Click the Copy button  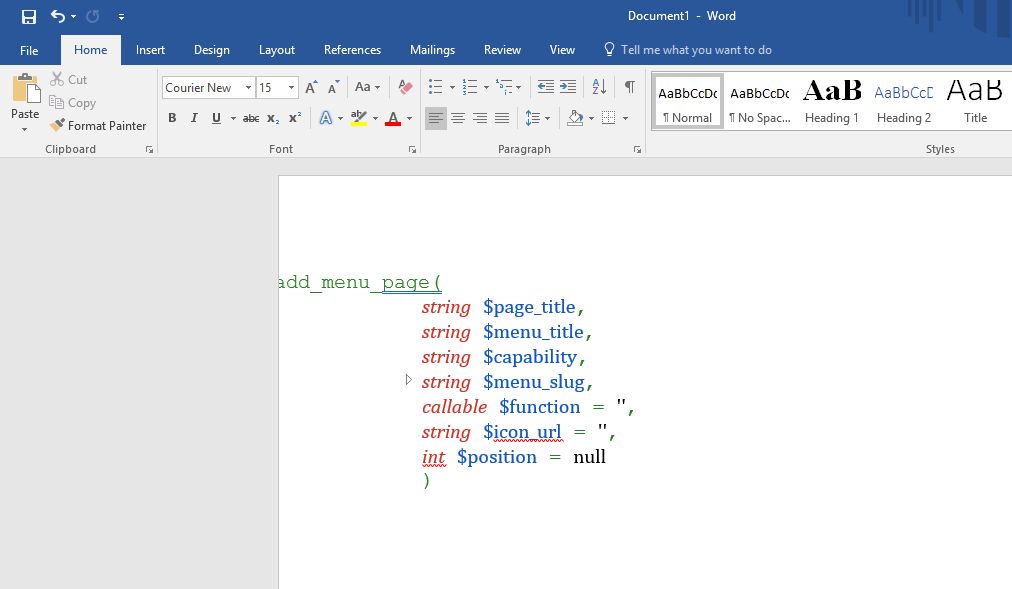pos(73,103)
